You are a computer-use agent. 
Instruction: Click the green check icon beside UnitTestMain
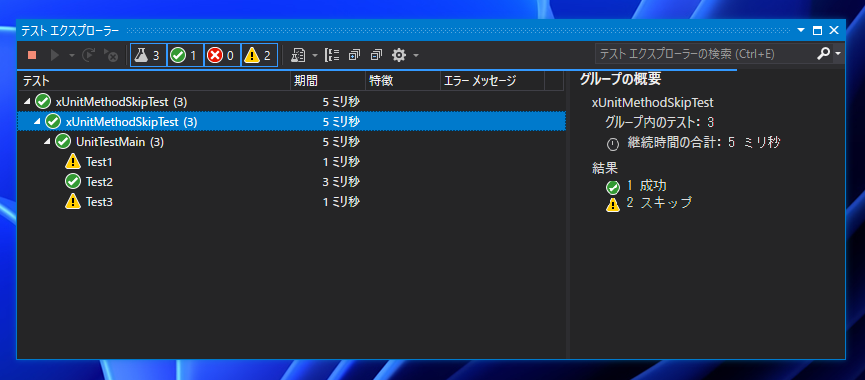(x=63, y=142)
